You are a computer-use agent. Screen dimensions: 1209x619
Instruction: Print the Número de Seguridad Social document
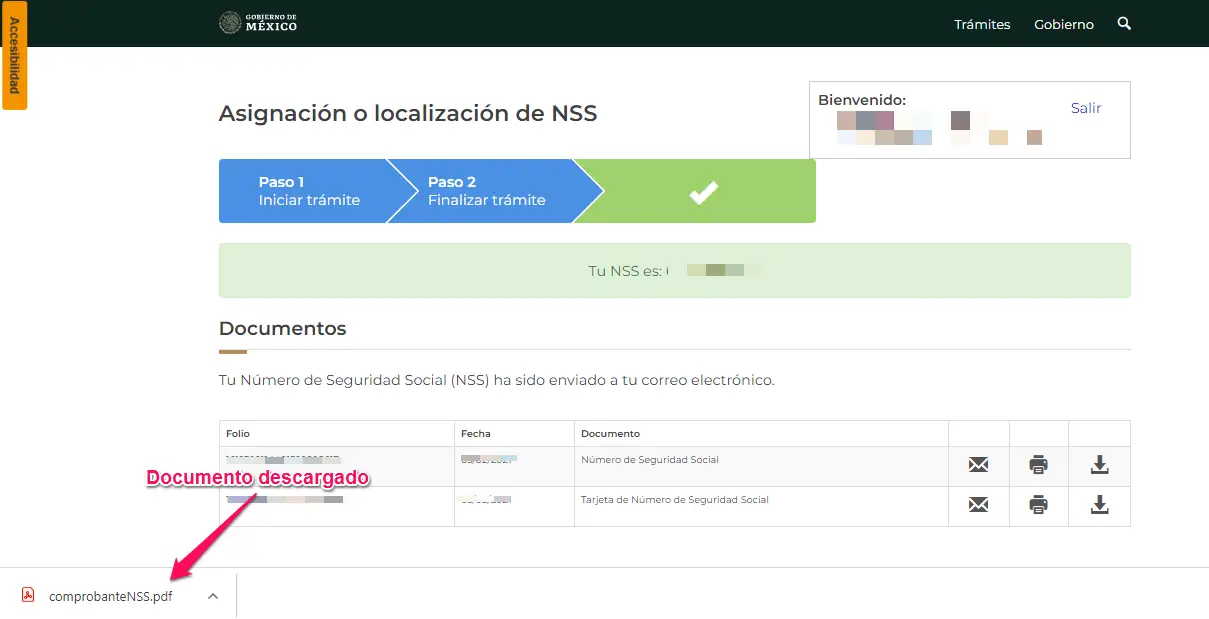1038,465
